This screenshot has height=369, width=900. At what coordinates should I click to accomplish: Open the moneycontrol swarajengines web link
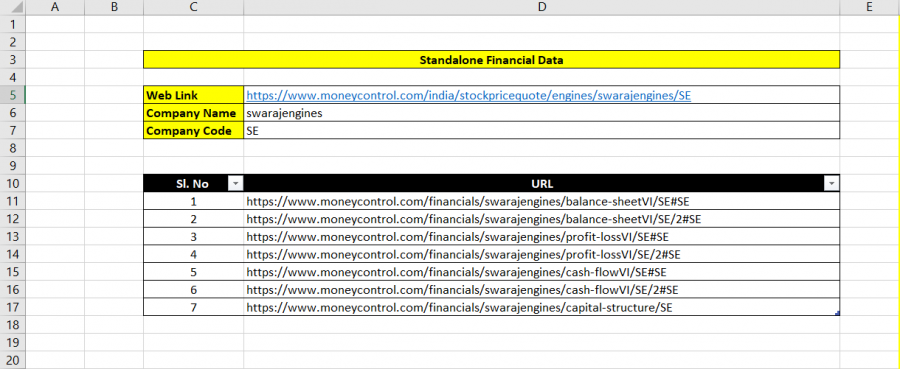pos(468,96)
